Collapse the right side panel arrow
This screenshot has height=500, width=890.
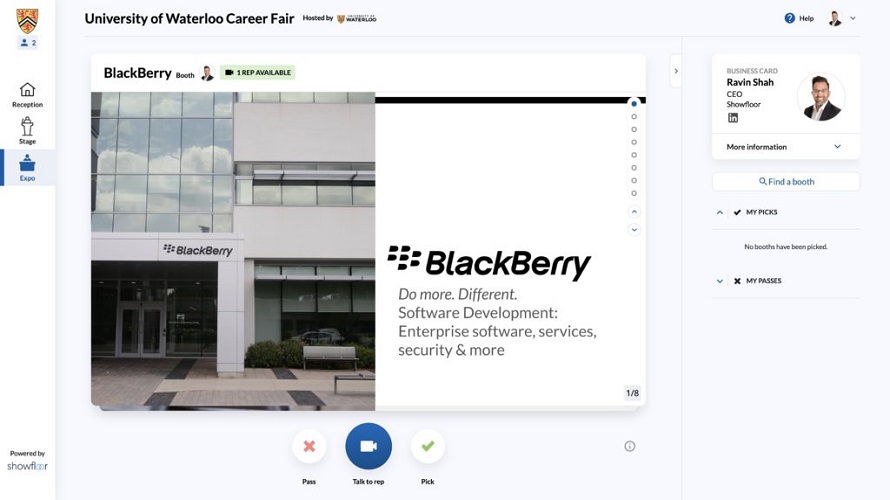(675, 71)
